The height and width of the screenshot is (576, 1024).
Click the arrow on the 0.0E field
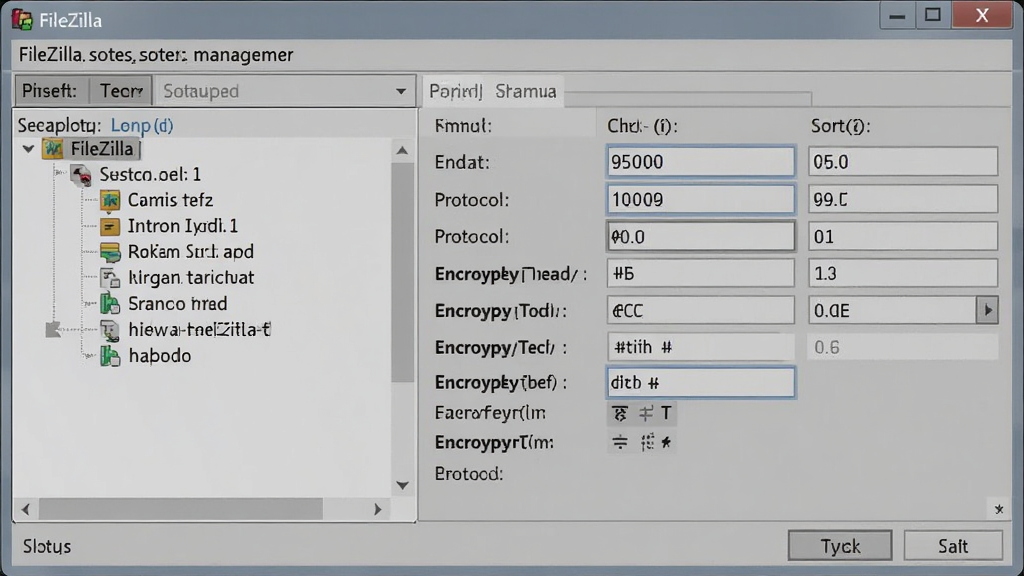click(987, 310)
